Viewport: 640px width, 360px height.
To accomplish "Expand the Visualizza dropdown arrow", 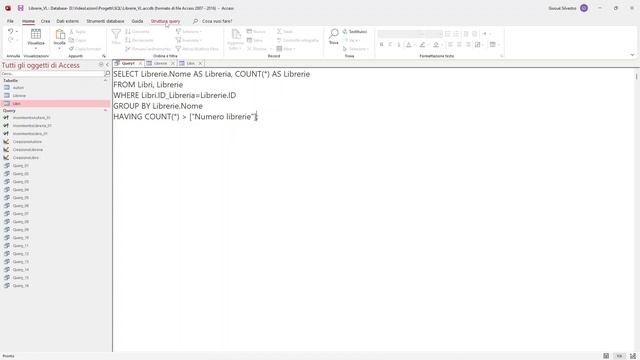I will point(36,49).
